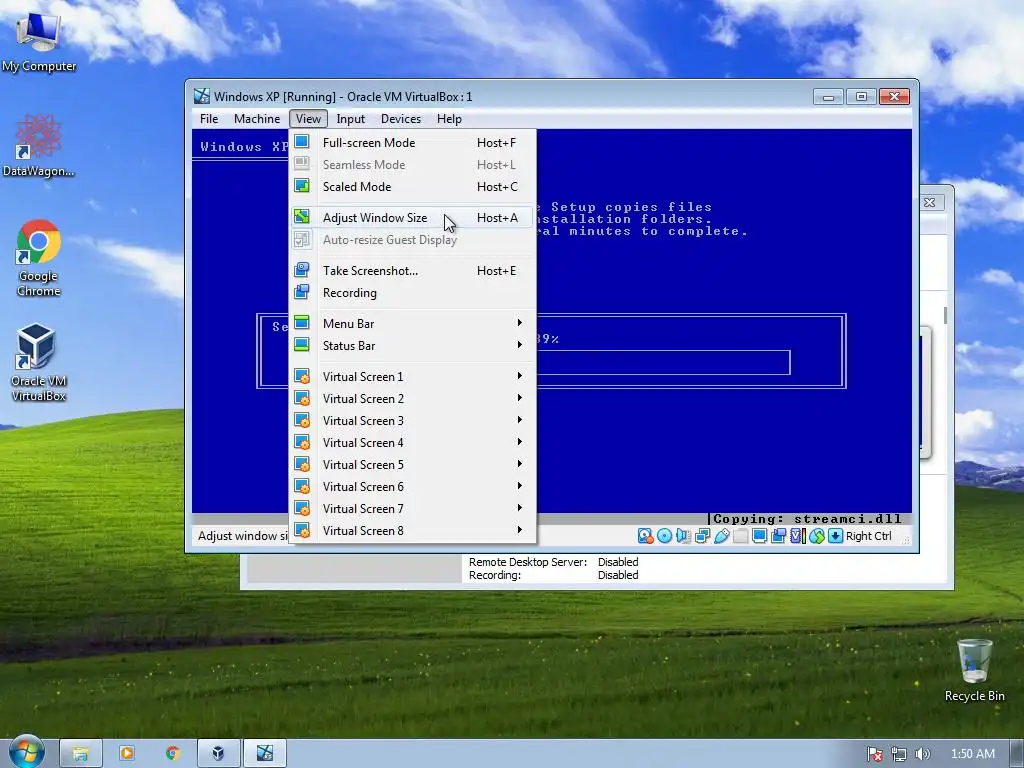This screenshot has height=768, width=1024.
Task: Click the Copying: streamci.dll status text
Action: [807, 519]
